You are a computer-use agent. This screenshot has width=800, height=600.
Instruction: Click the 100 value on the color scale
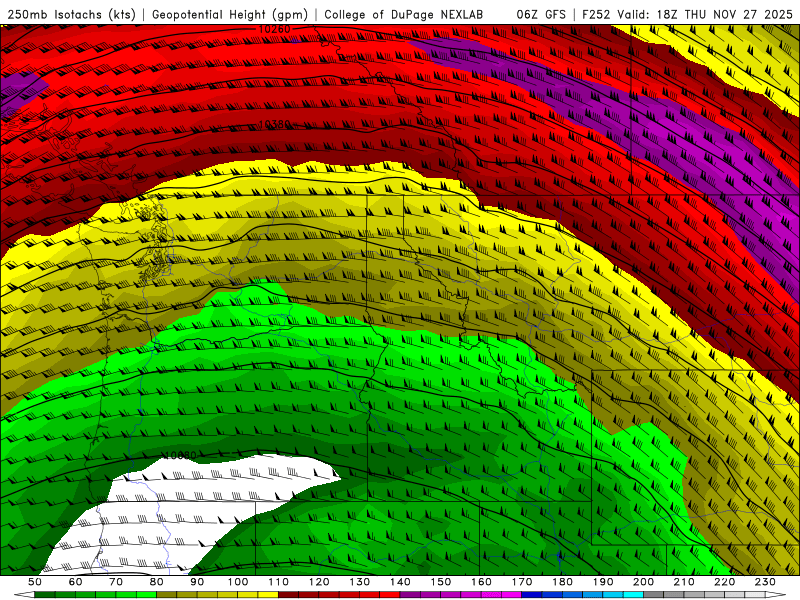coord(238,582)
